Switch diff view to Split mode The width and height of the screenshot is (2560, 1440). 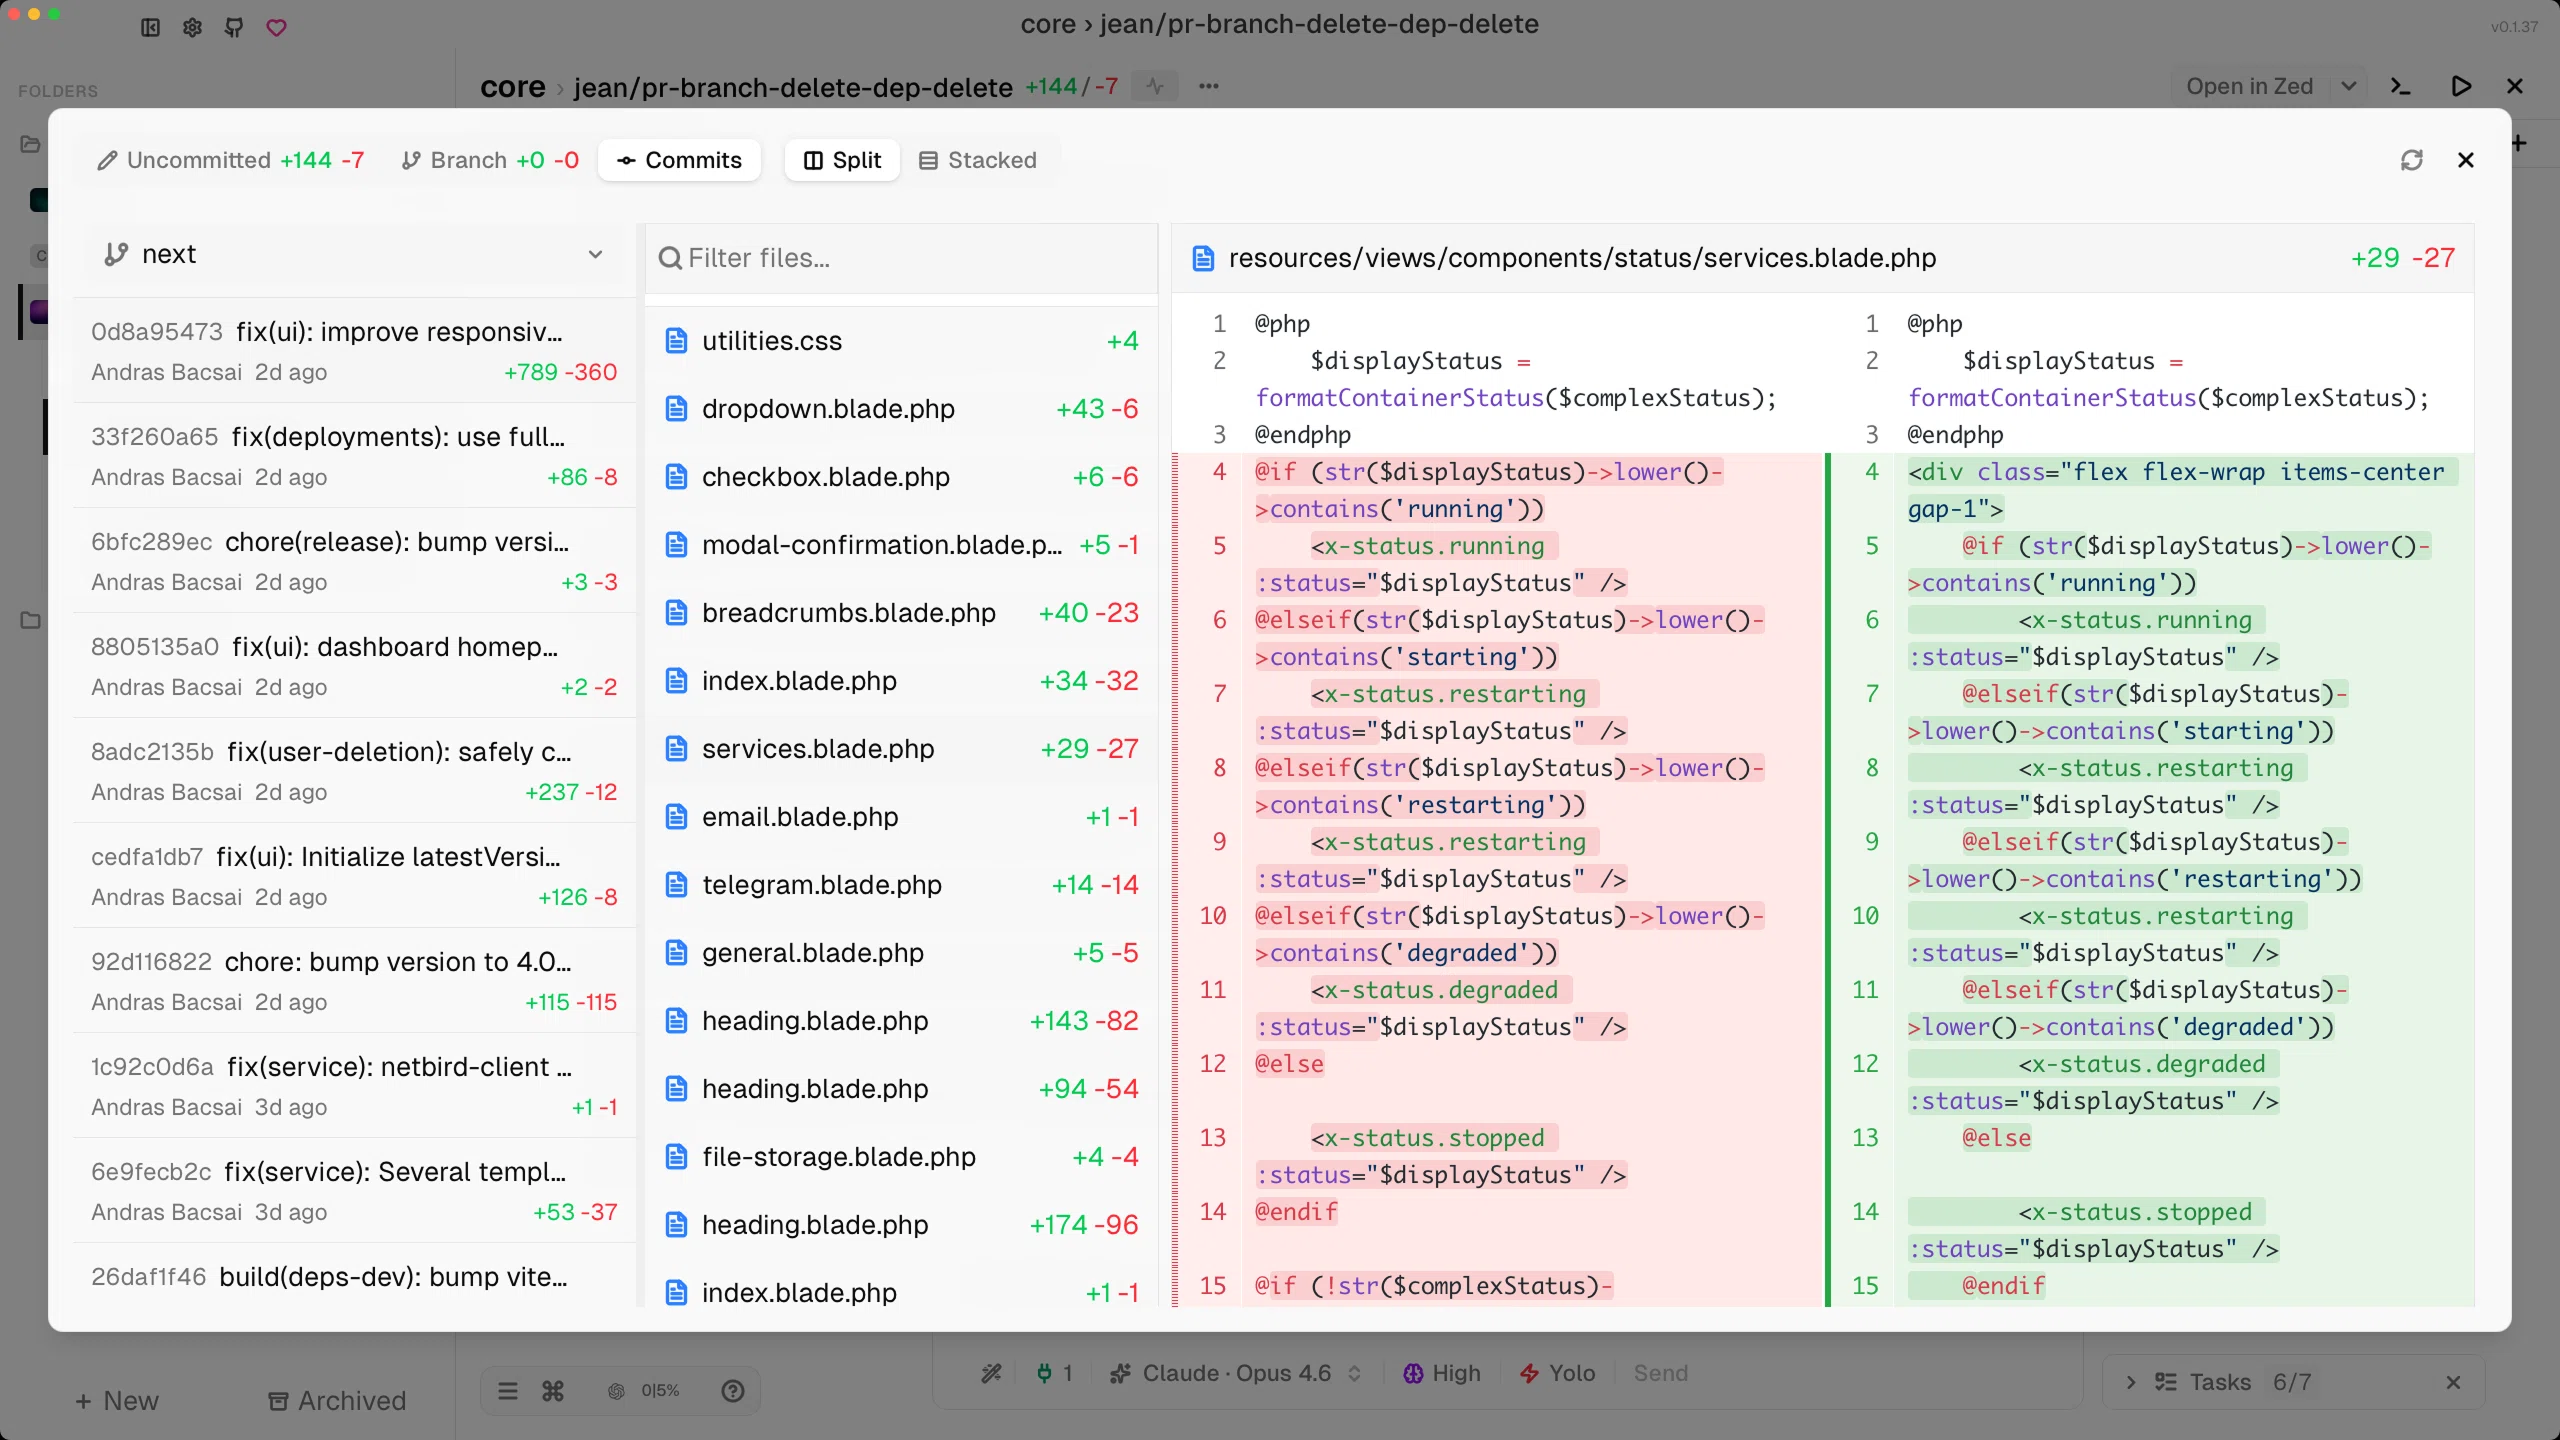842,160
